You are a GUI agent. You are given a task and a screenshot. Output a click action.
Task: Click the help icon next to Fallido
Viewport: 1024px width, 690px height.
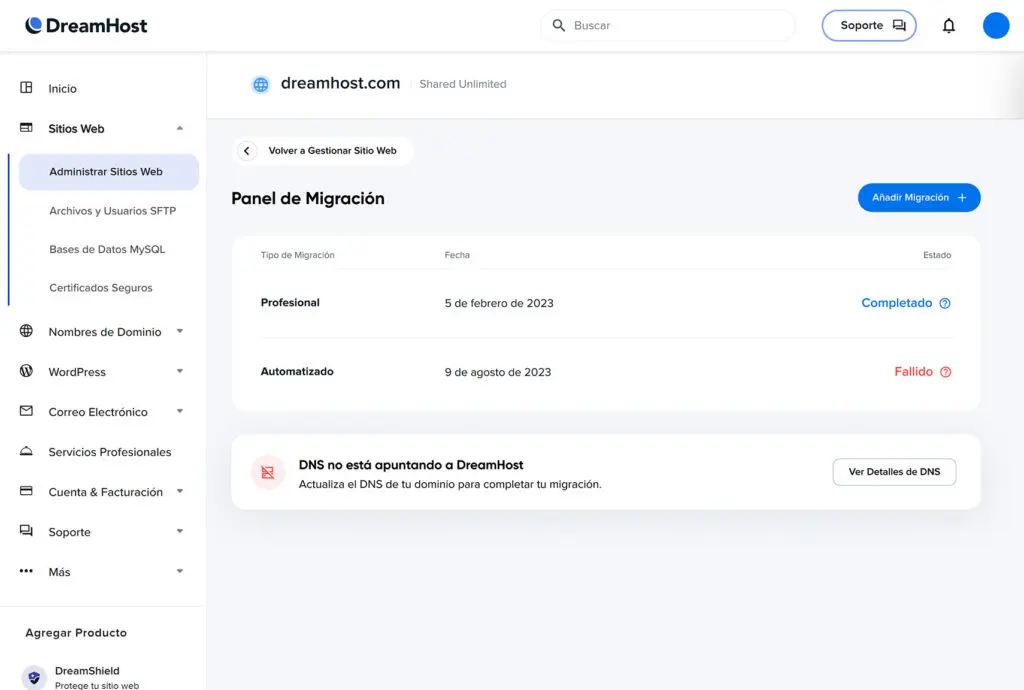click(946, 372)
